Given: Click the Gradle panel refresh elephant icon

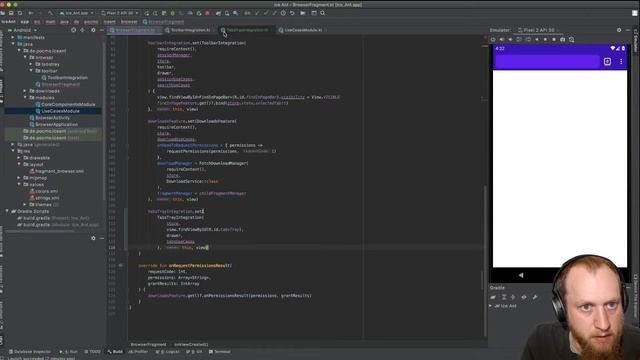Looking at the screenshot, I should pos(493,297).
